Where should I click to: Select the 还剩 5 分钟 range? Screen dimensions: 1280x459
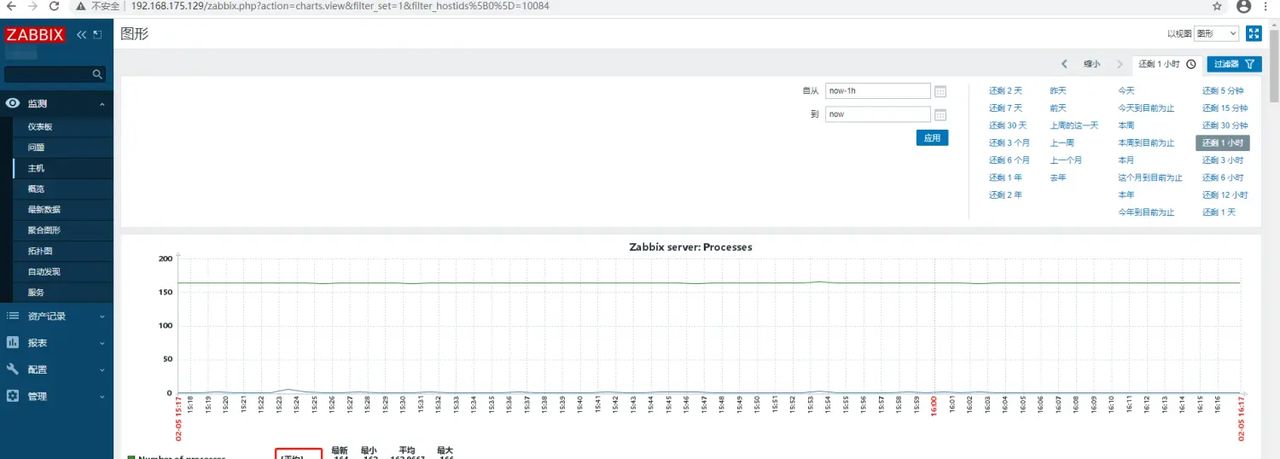(x=1224, y=91)
